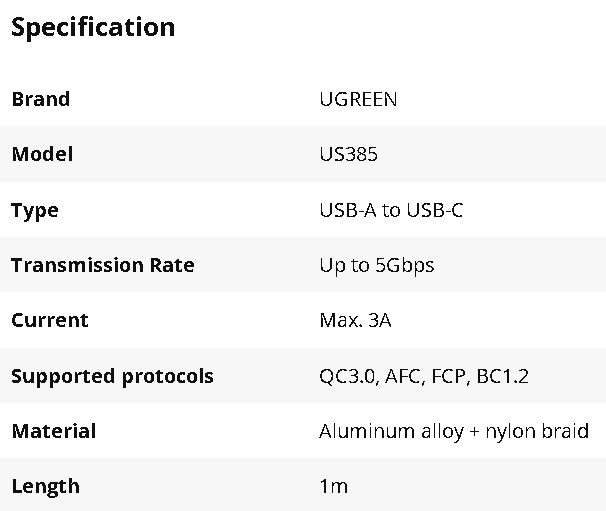Select the 1m length value

tap(333, 486)
